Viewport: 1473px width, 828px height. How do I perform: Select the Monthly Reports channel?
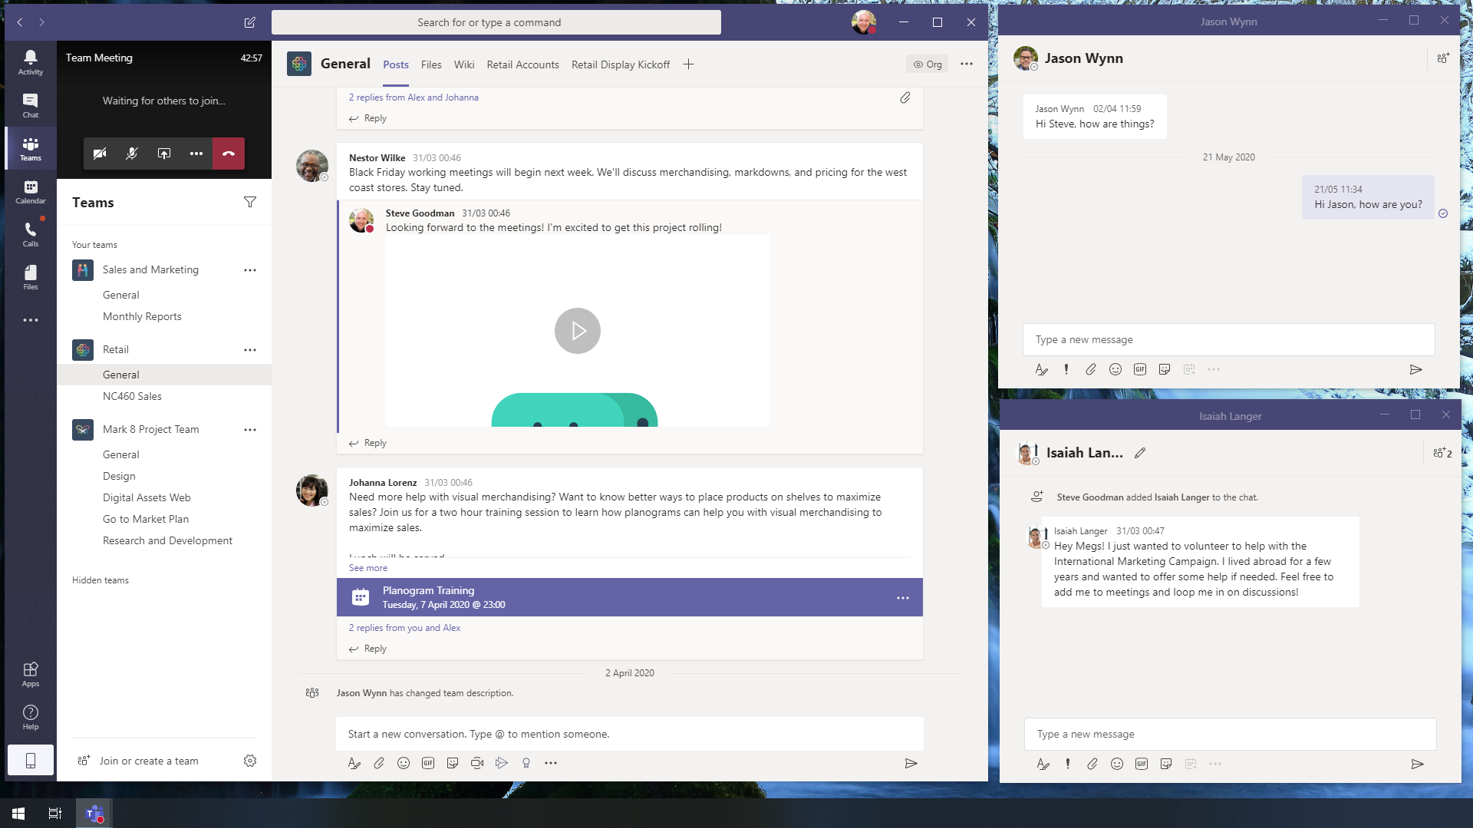(x=142, y=316)
